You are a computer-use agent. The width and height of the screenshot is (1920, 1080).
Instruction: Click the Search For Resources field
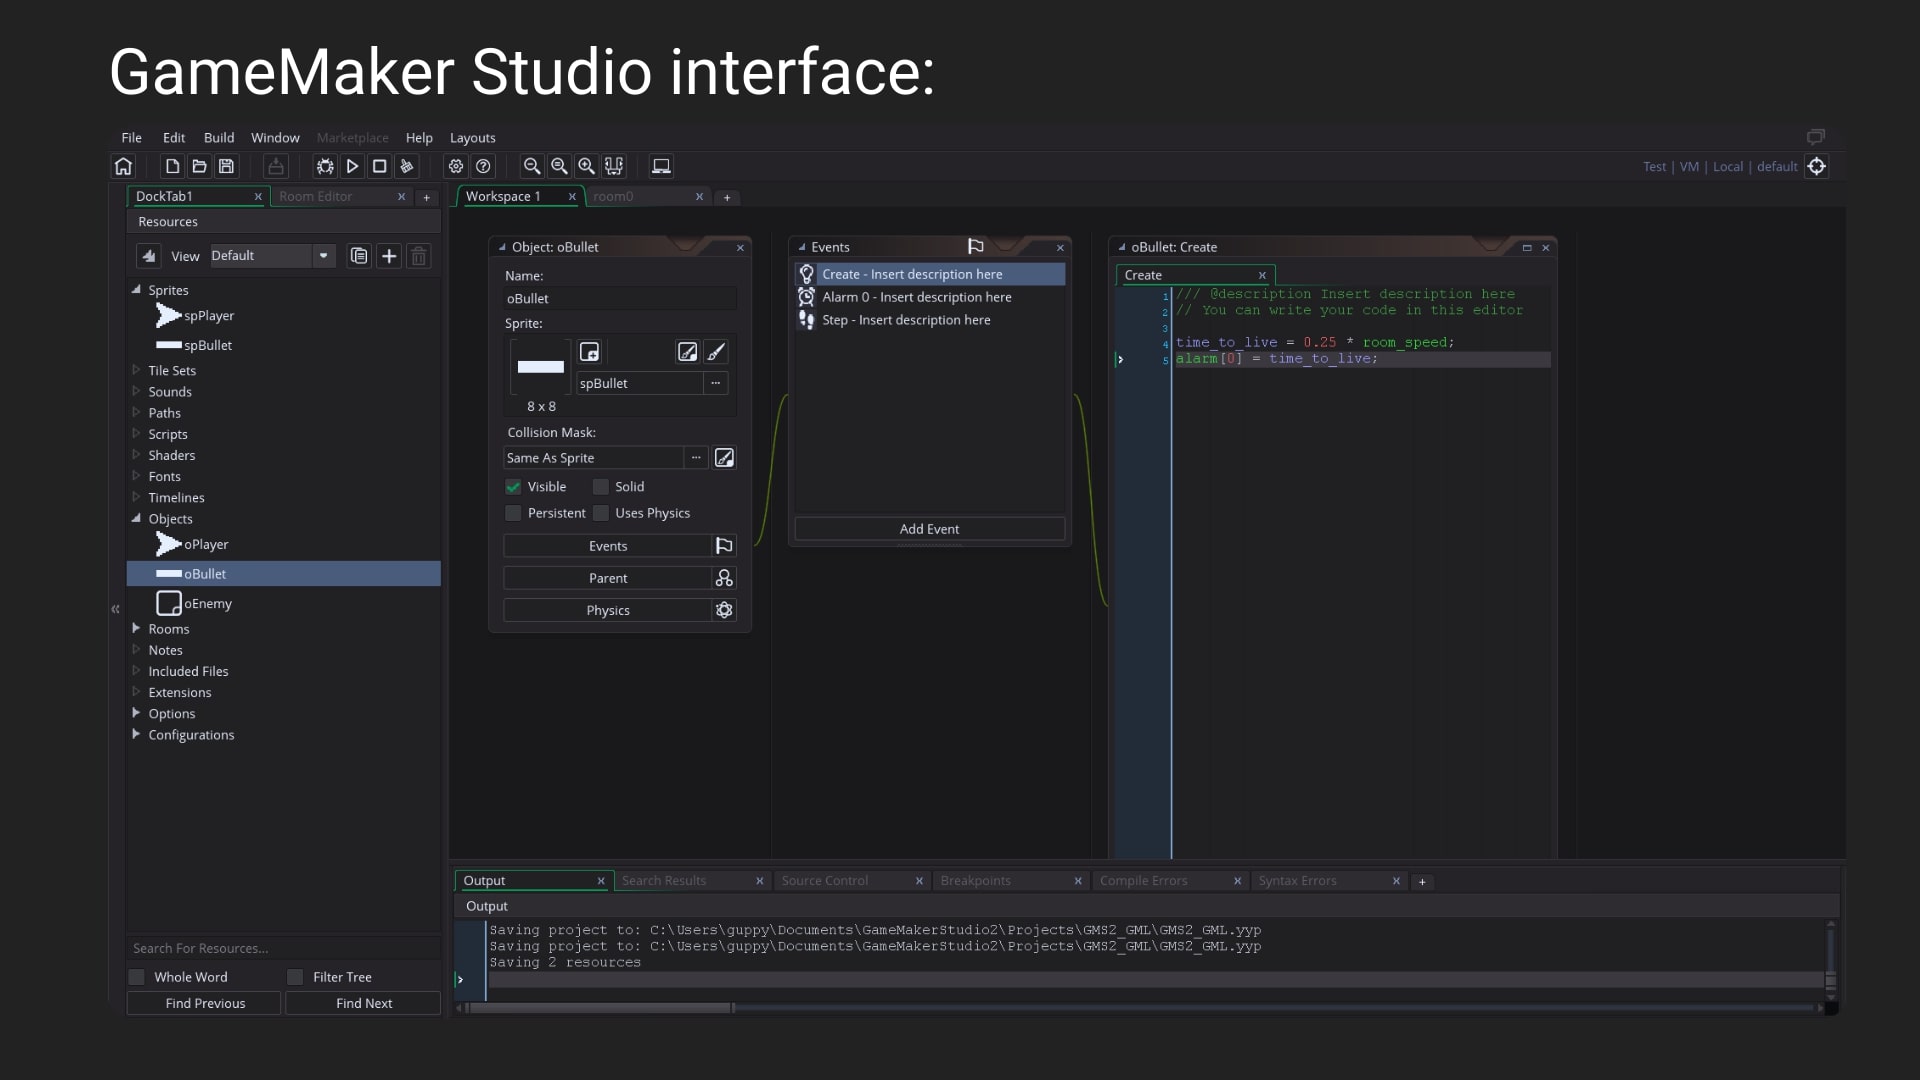(283, 948)
